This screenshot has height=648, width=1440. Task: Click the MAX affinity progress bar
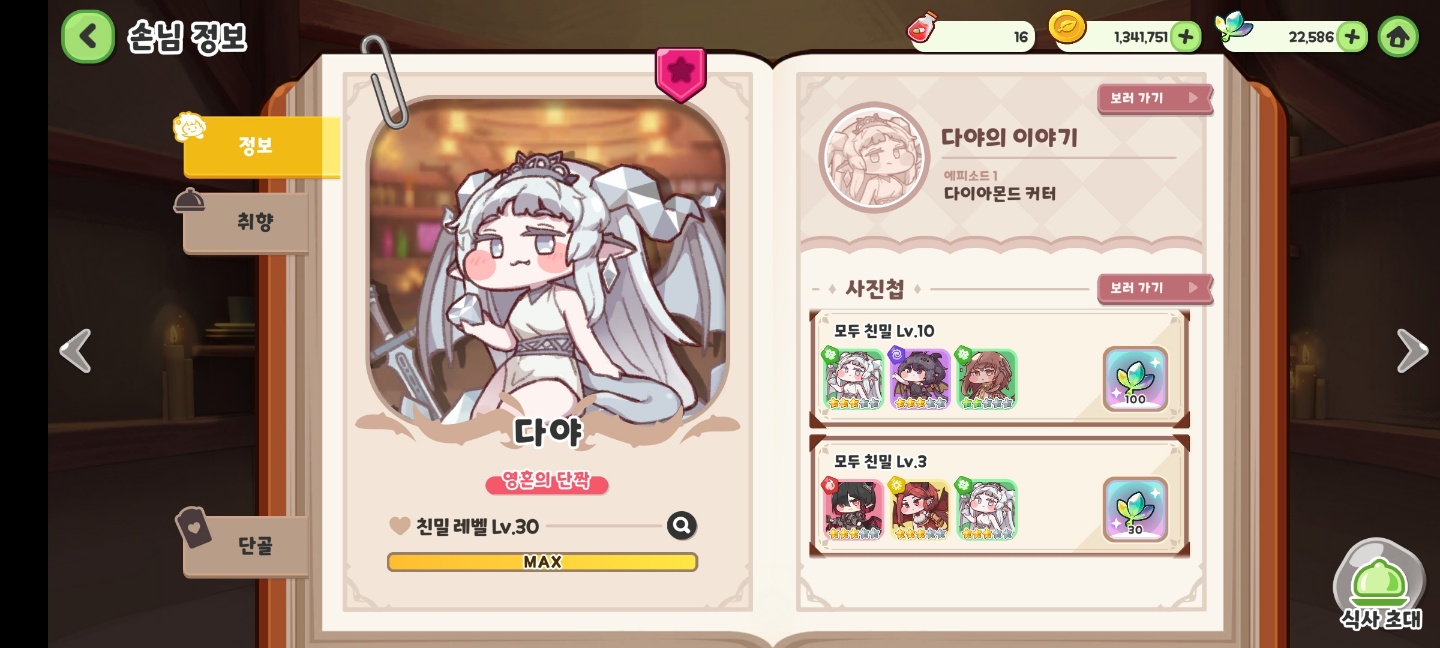tap(542, 562)
